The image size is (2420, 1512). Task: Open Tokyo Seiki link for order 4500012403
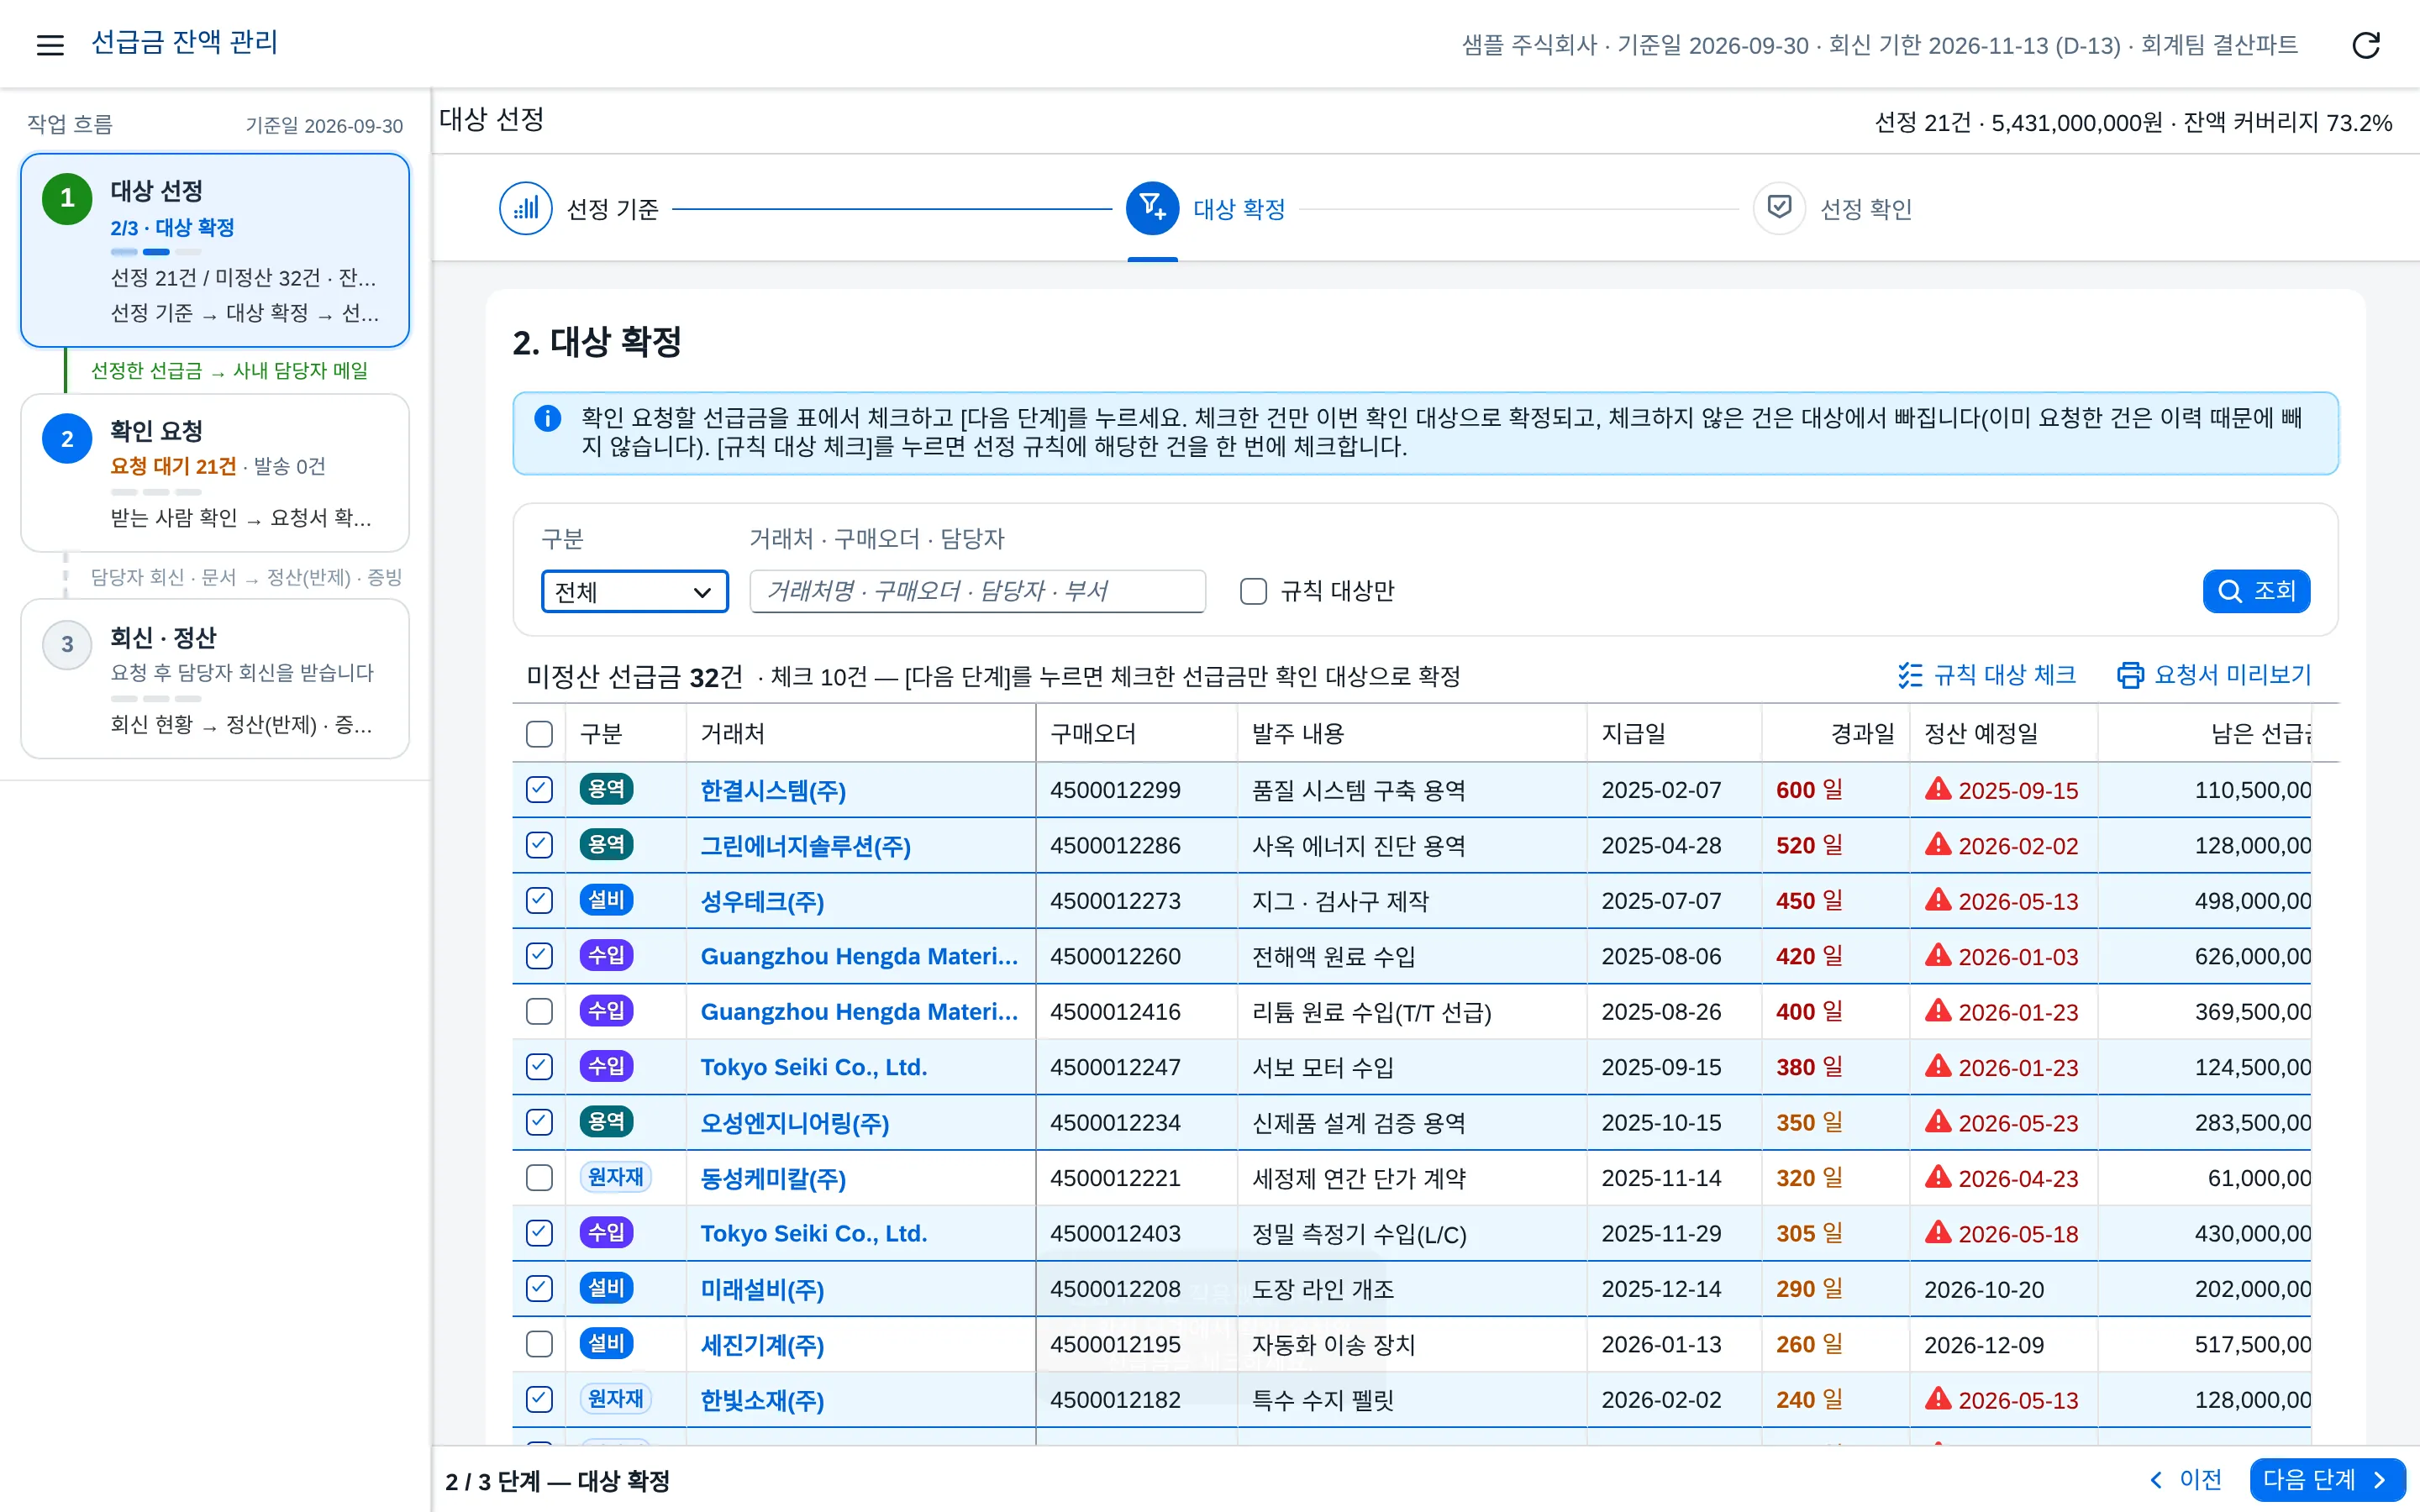point(813,1233)
